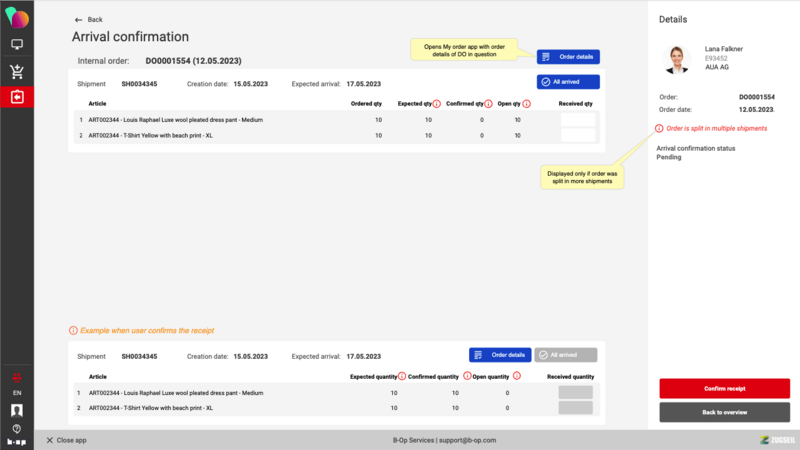
Task: Switch the EN language selector
Action: pyautogui.click(x=17, y=394)
